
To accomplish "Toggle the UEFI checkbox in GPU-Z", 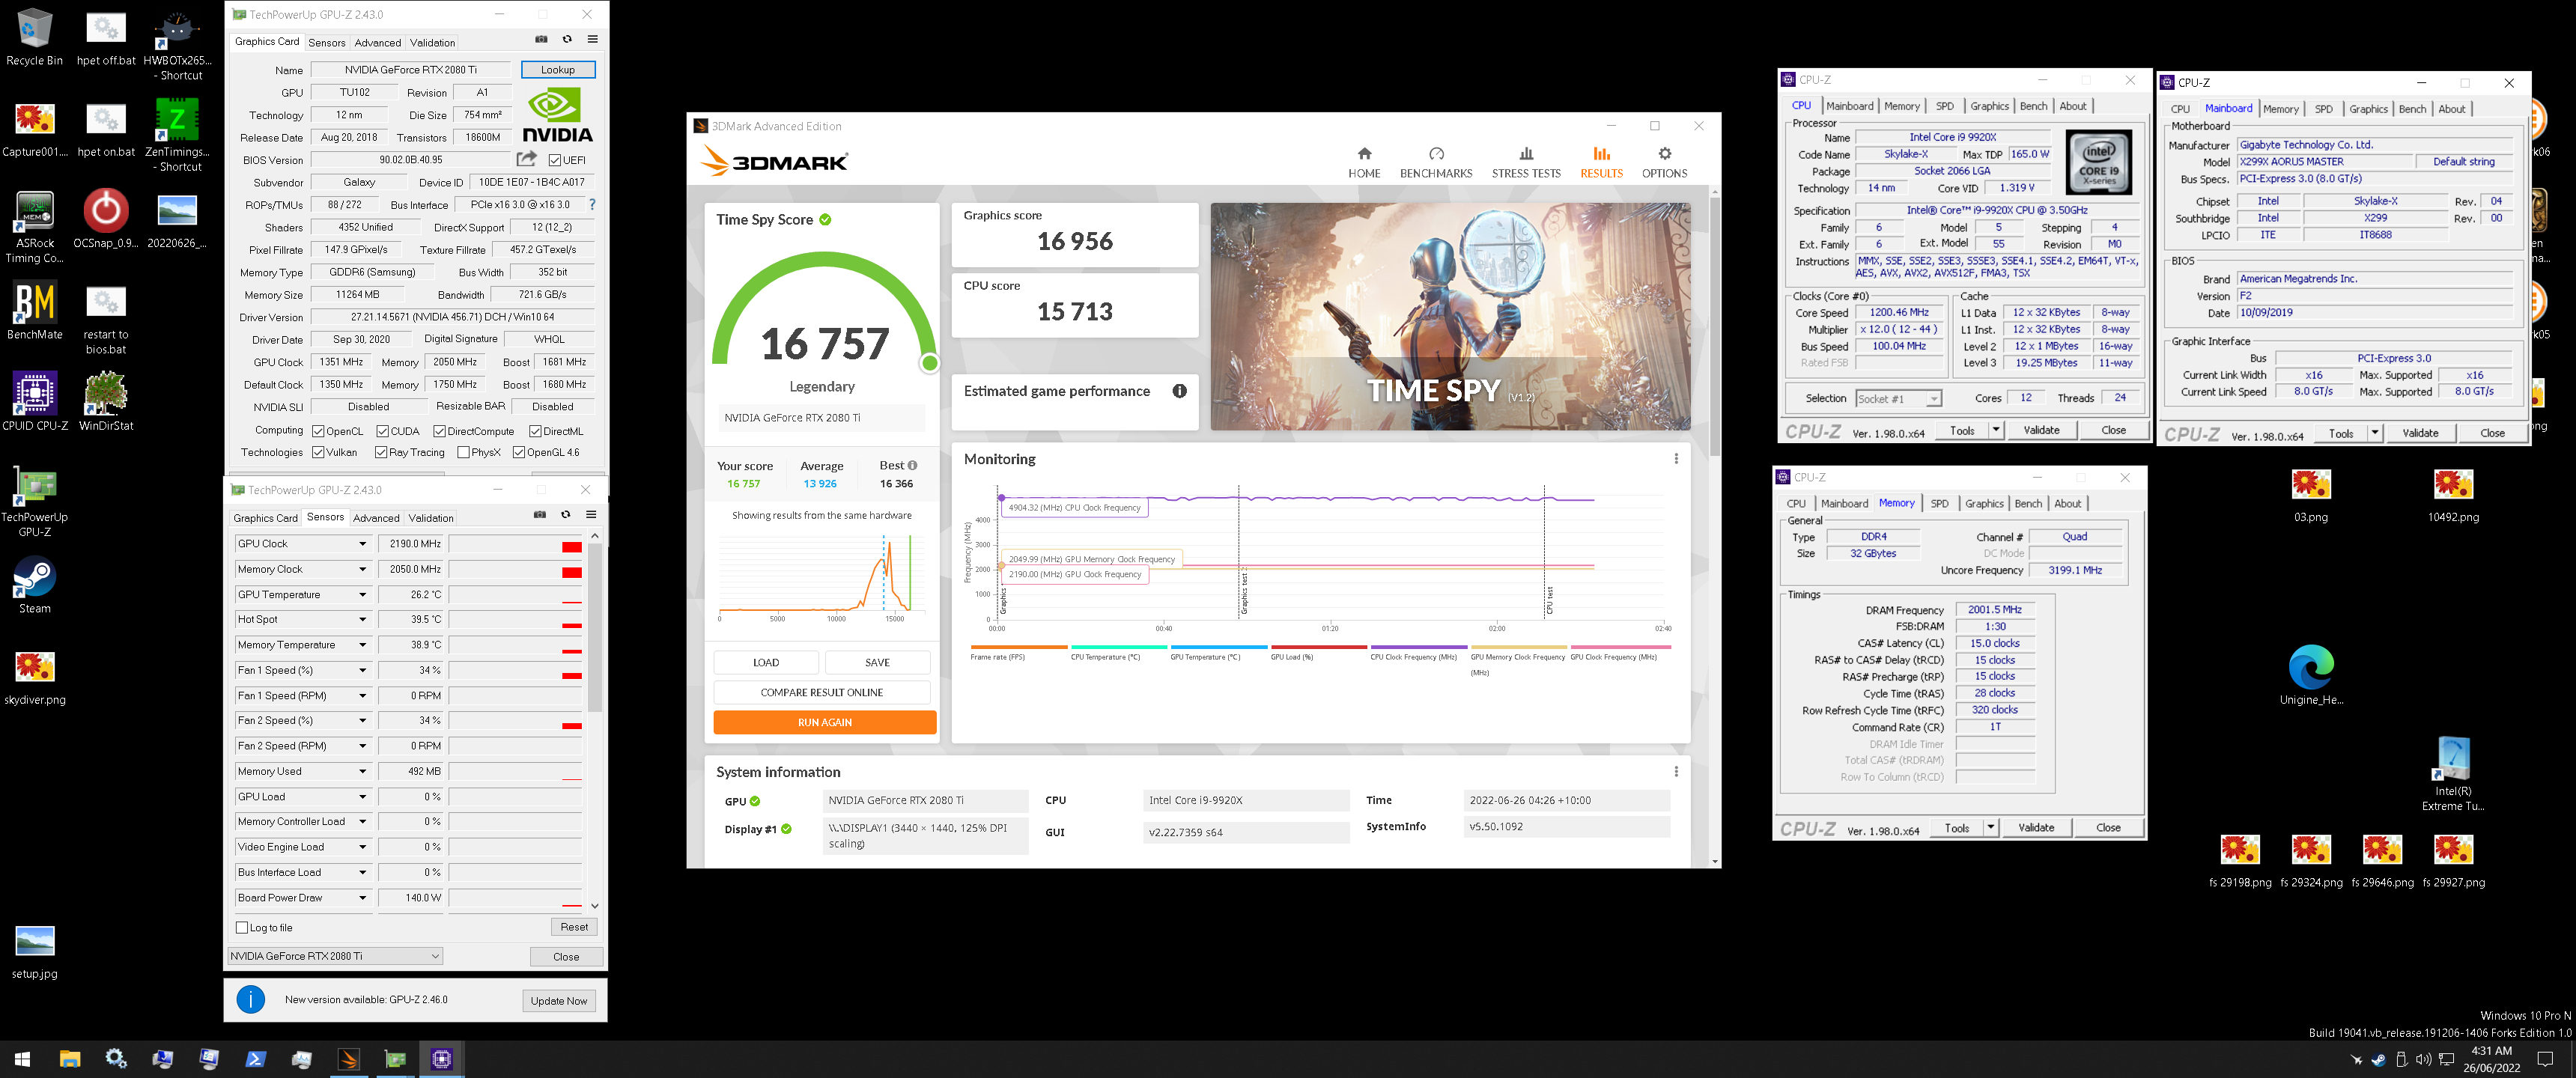I will coord(554,160).
